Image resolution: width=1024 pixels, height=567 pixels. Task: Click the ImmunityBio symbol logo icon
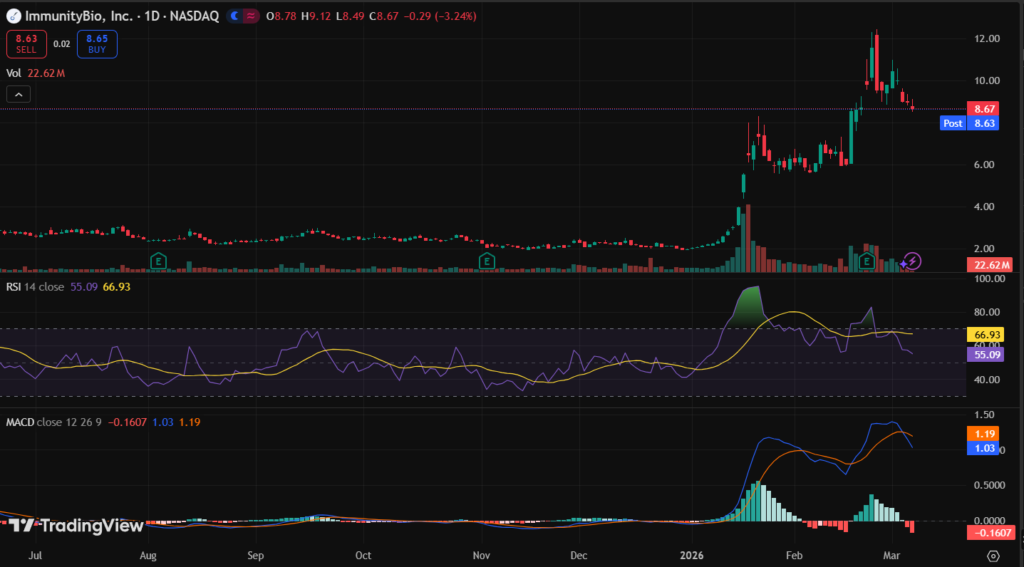click(x=14, y=17)
